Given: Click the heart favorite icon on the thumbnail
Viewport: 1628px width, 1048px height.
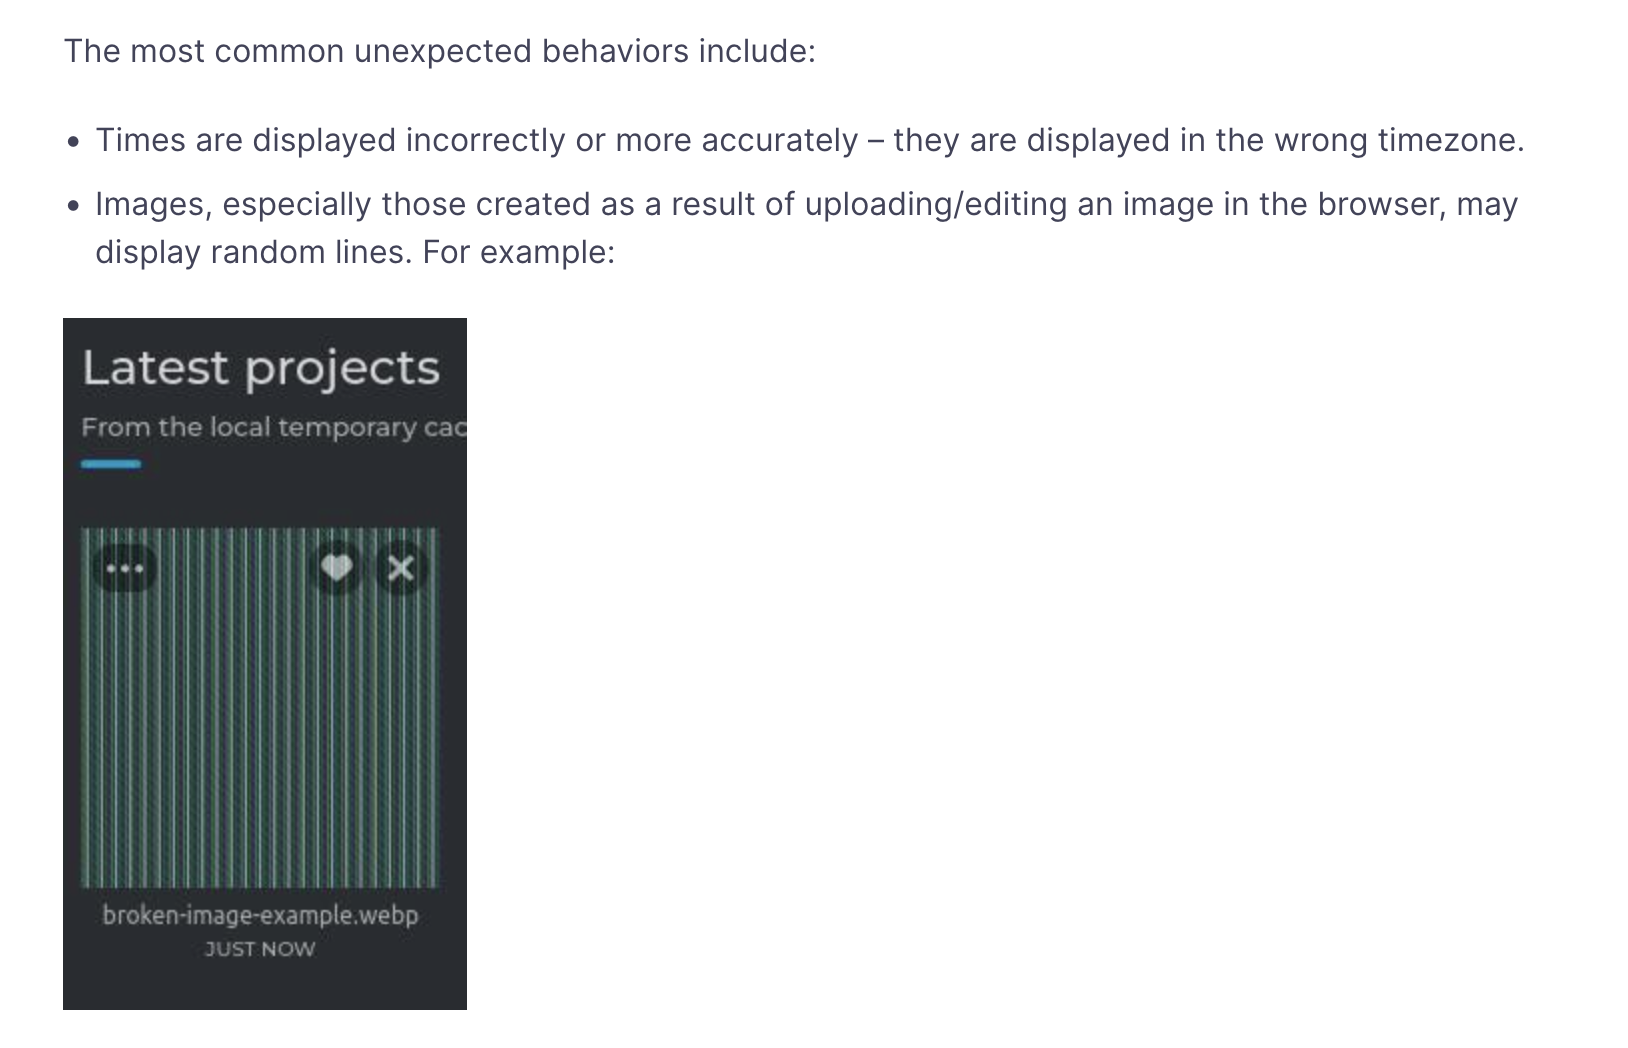Looking at the screenshot, I should (337, 568).
